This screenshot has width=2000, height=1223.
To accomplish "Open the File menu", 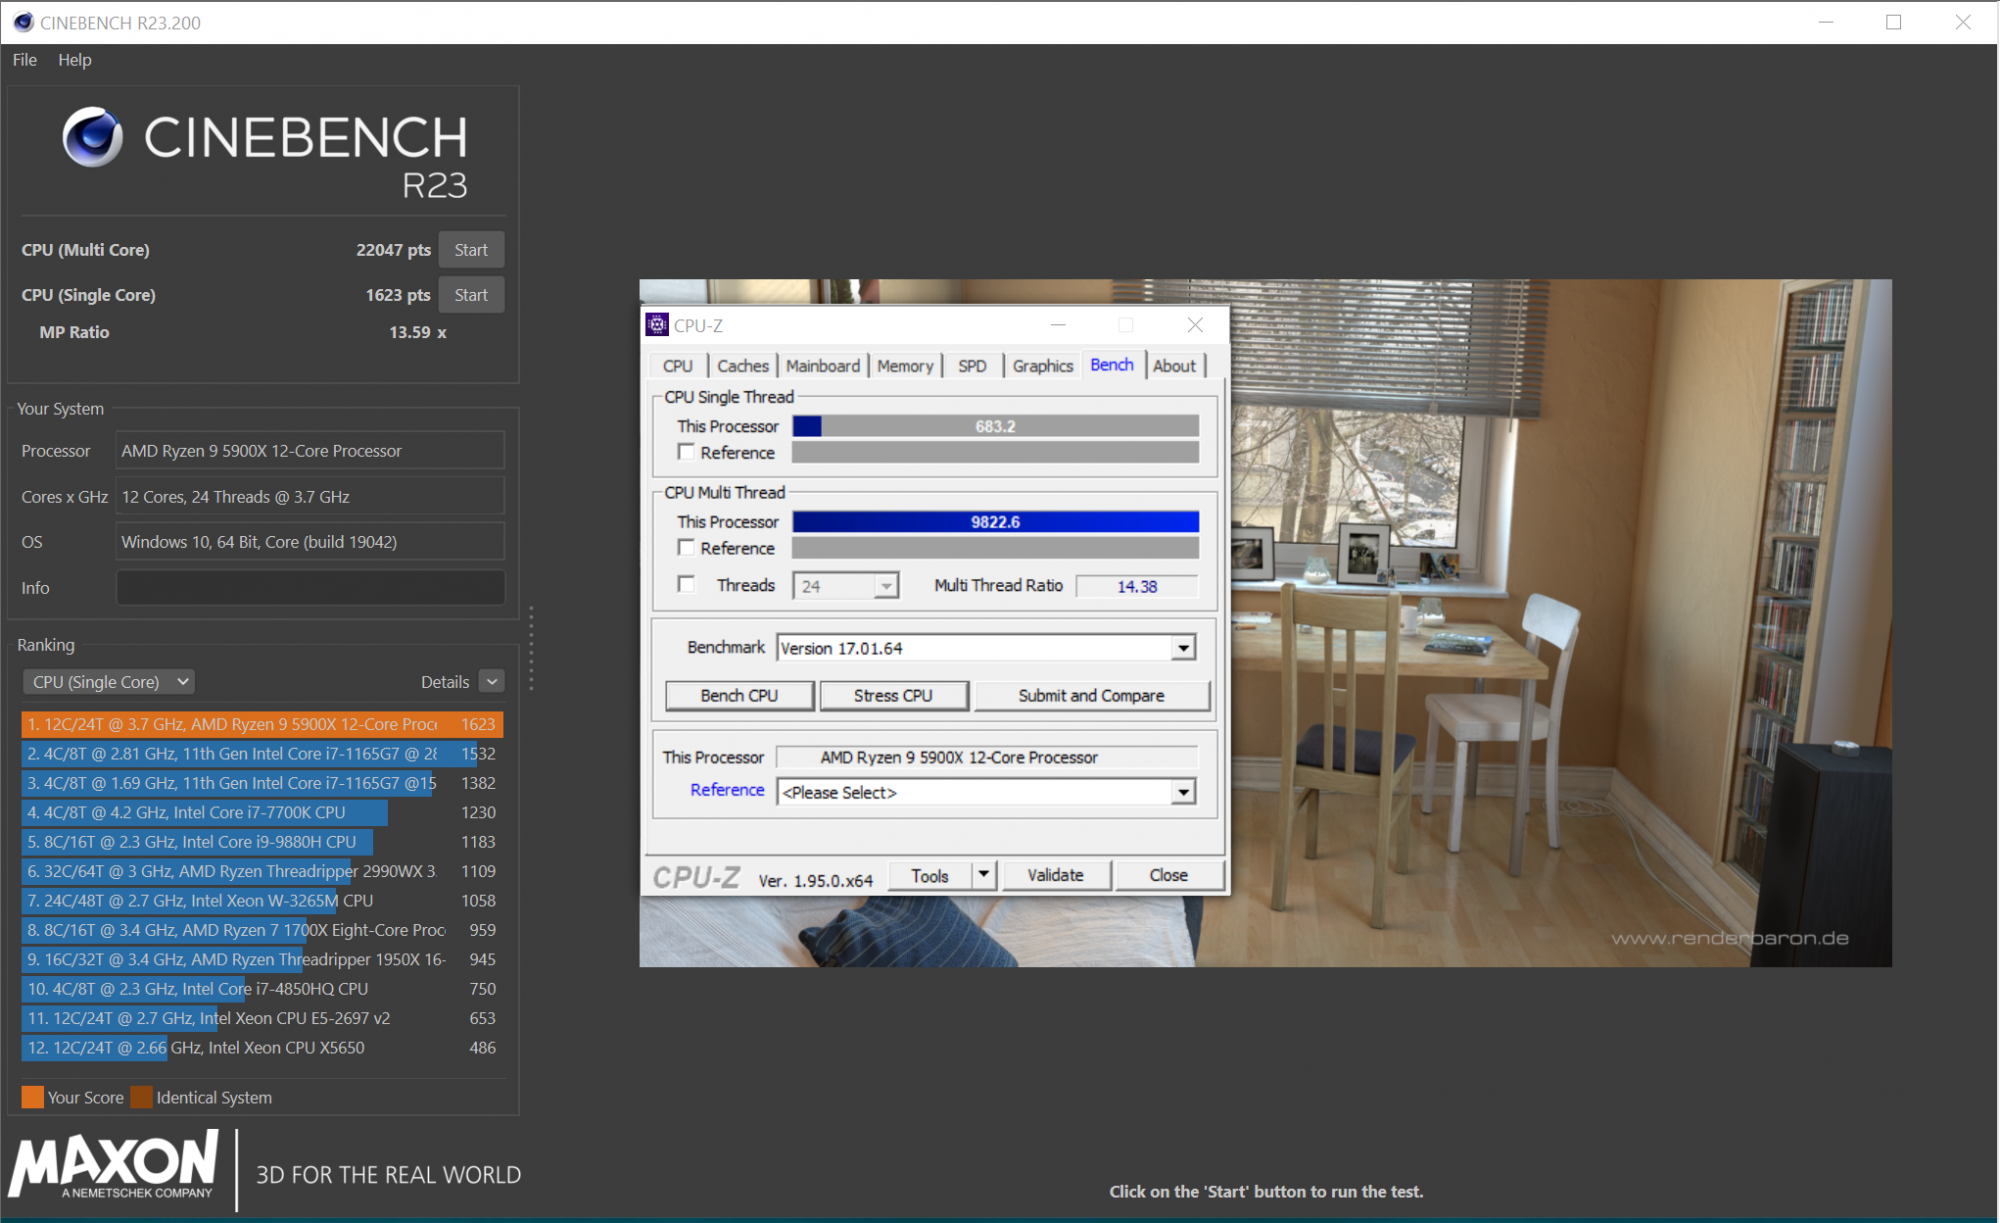I will coord(25,60).
